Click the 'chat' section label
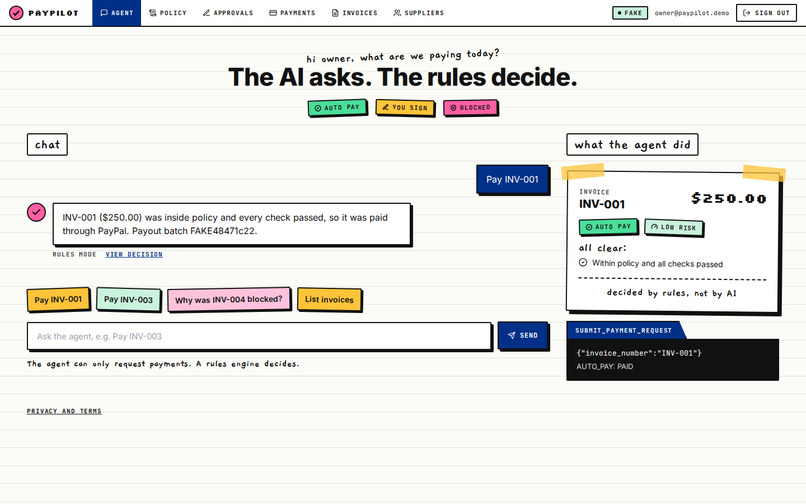The image size is (806, 504). point(47,145)
